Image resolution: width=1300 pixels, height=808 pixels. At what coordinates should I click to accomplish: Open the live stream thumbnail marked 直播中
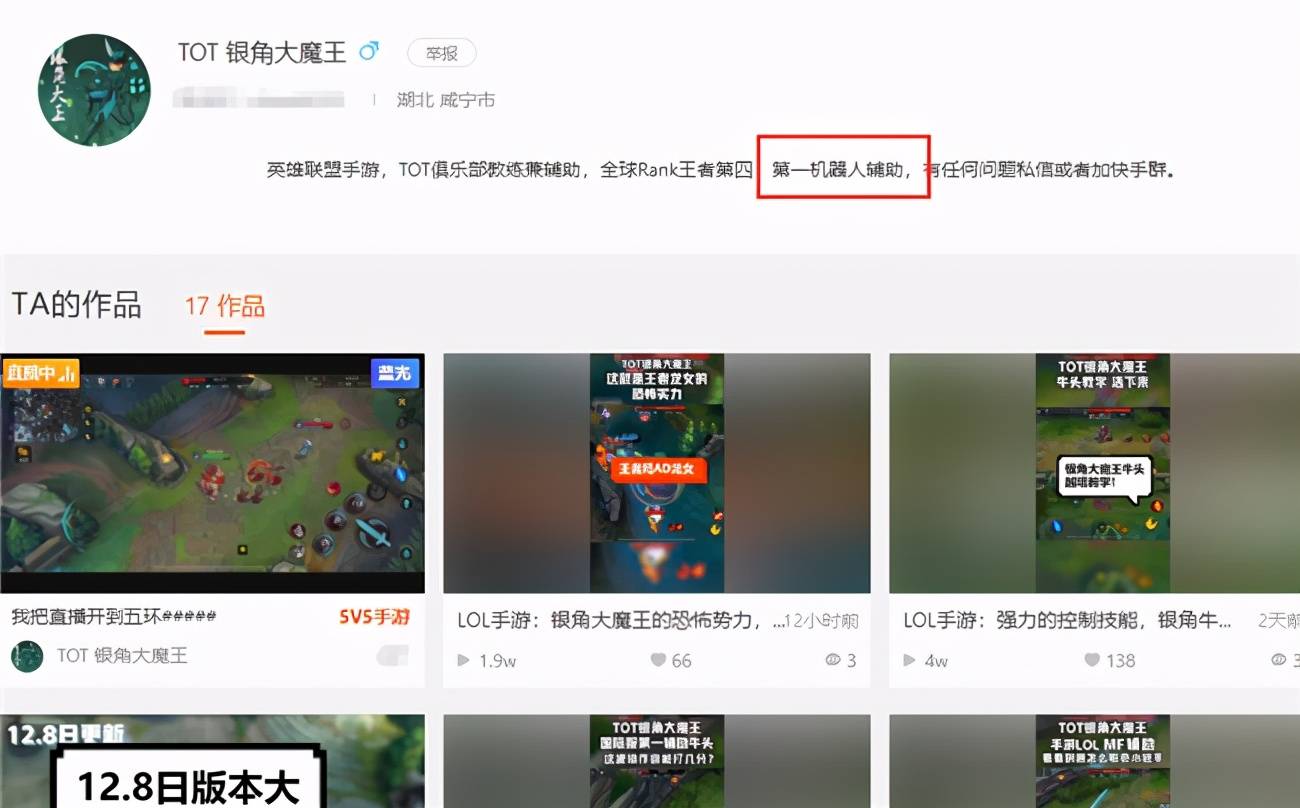pyautogui.click(x=212, y=473)
